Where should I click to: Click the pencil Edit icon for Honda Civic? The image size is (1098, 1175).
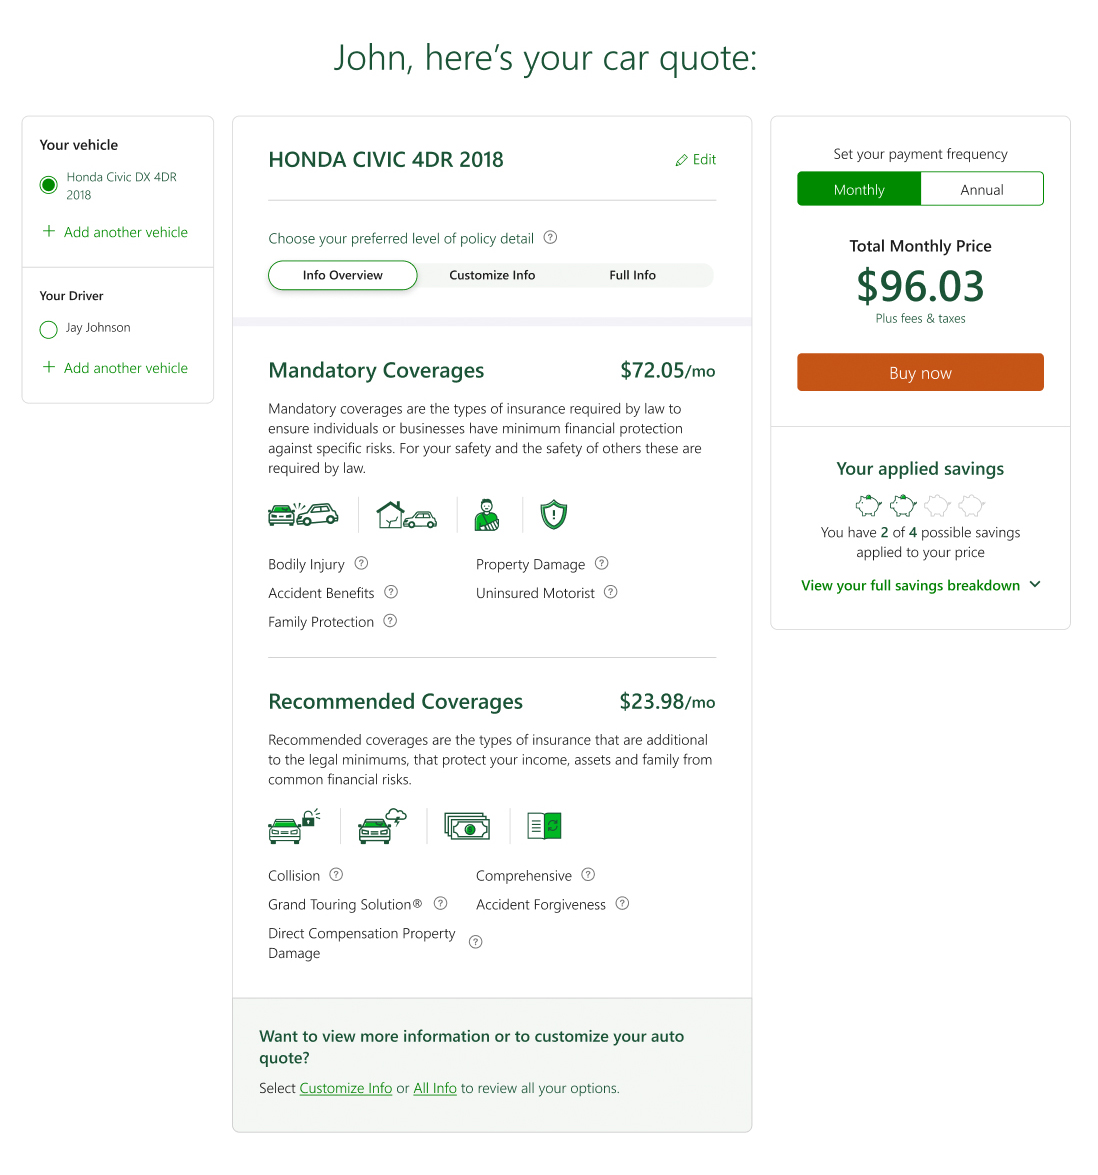point(681,160)
